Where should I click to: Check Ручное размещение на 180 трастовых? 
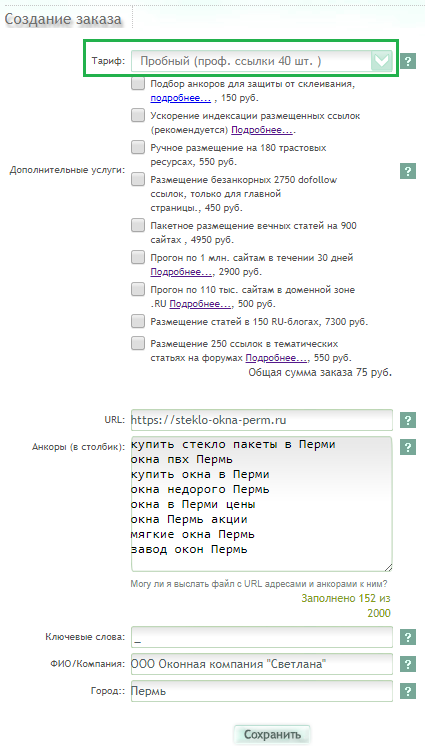coord(138,147)
